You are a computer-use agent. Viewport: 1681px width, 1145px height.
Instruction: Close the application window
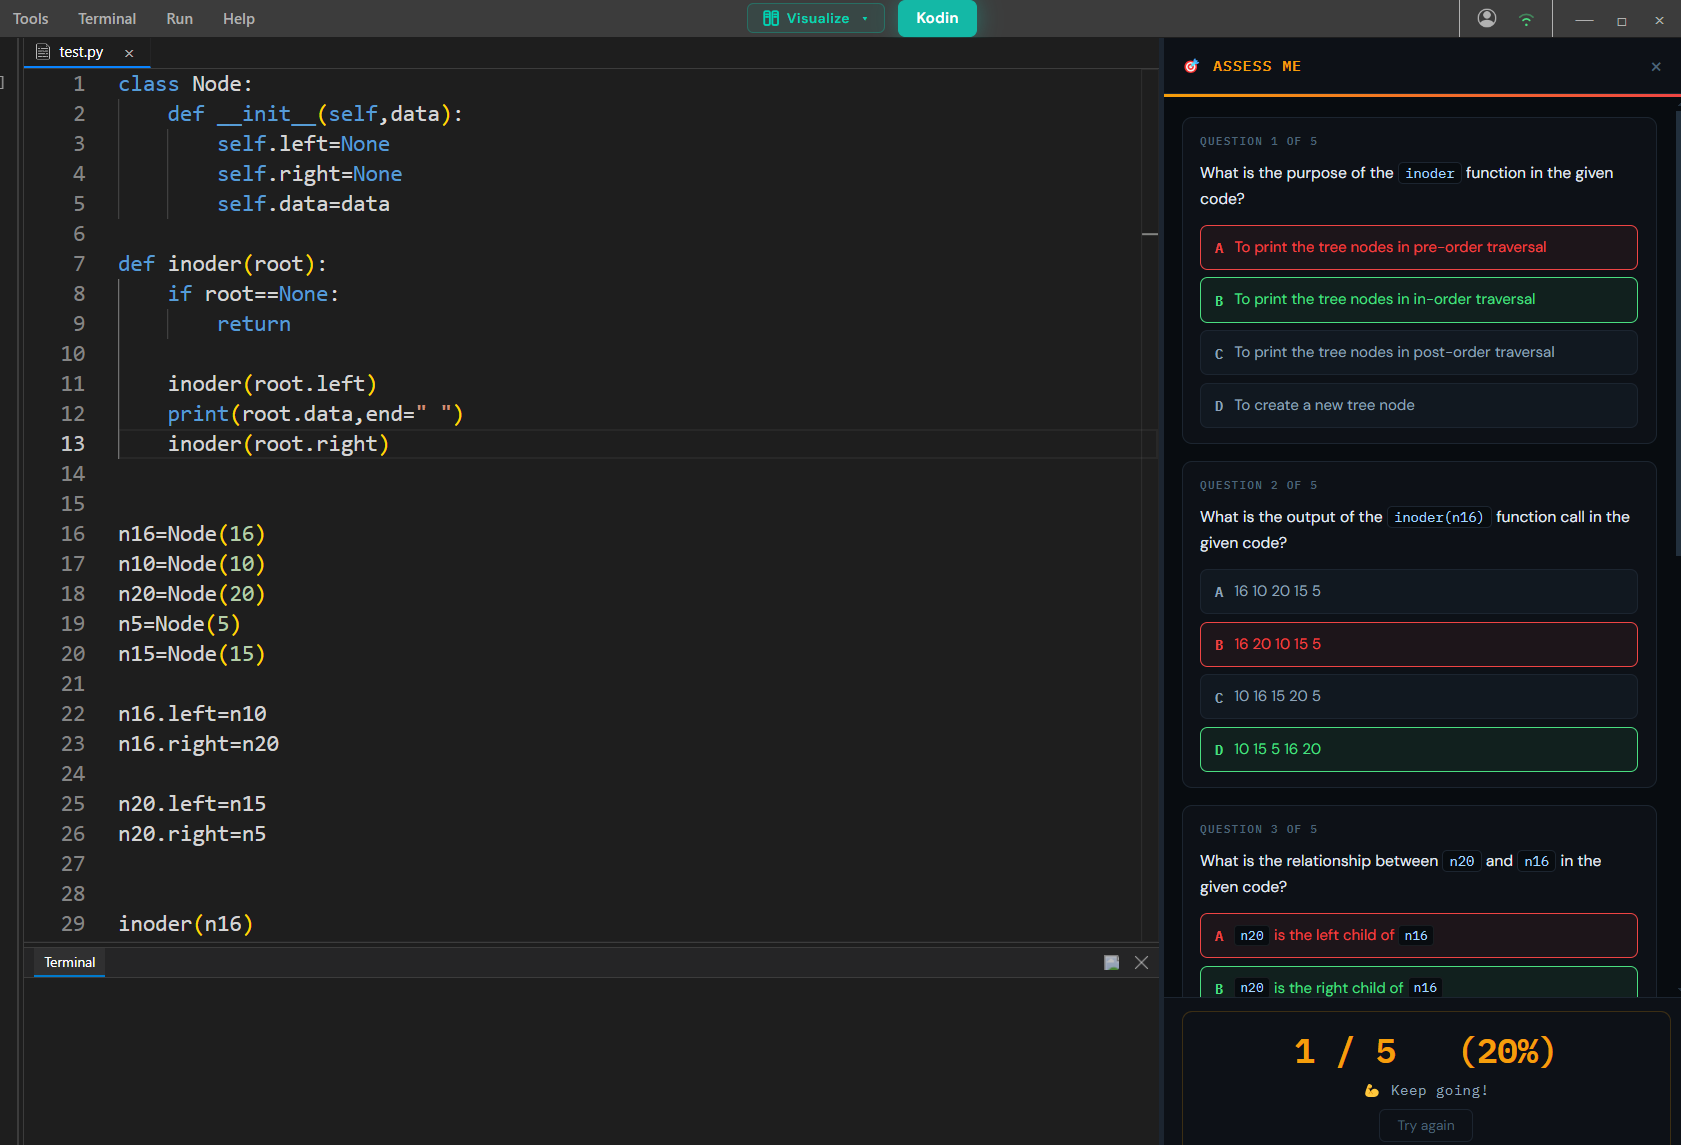[x=1659, y=20]
